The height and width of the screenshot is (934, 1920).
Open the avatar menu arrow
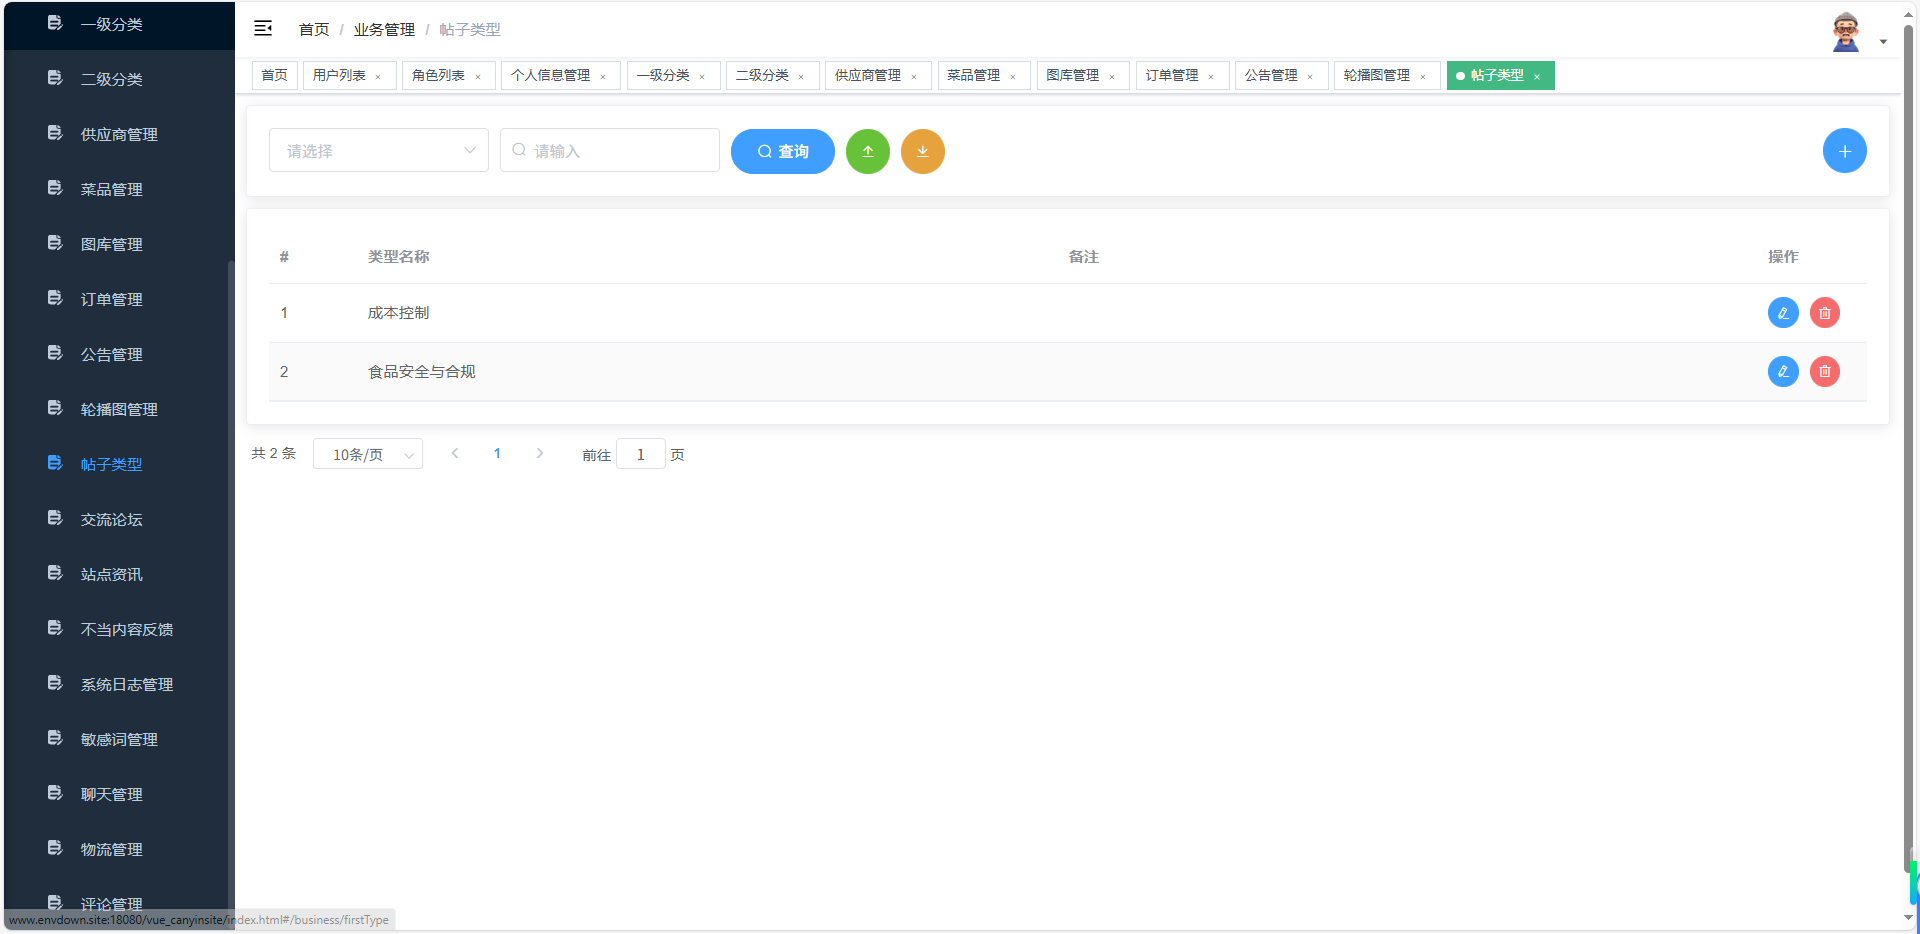tap(1884, 41)
